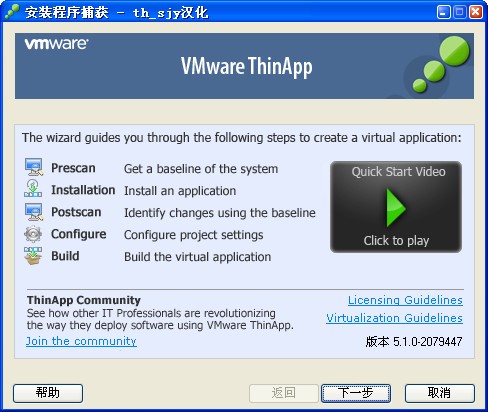Play the Quick Start Video

click(396, 207)
